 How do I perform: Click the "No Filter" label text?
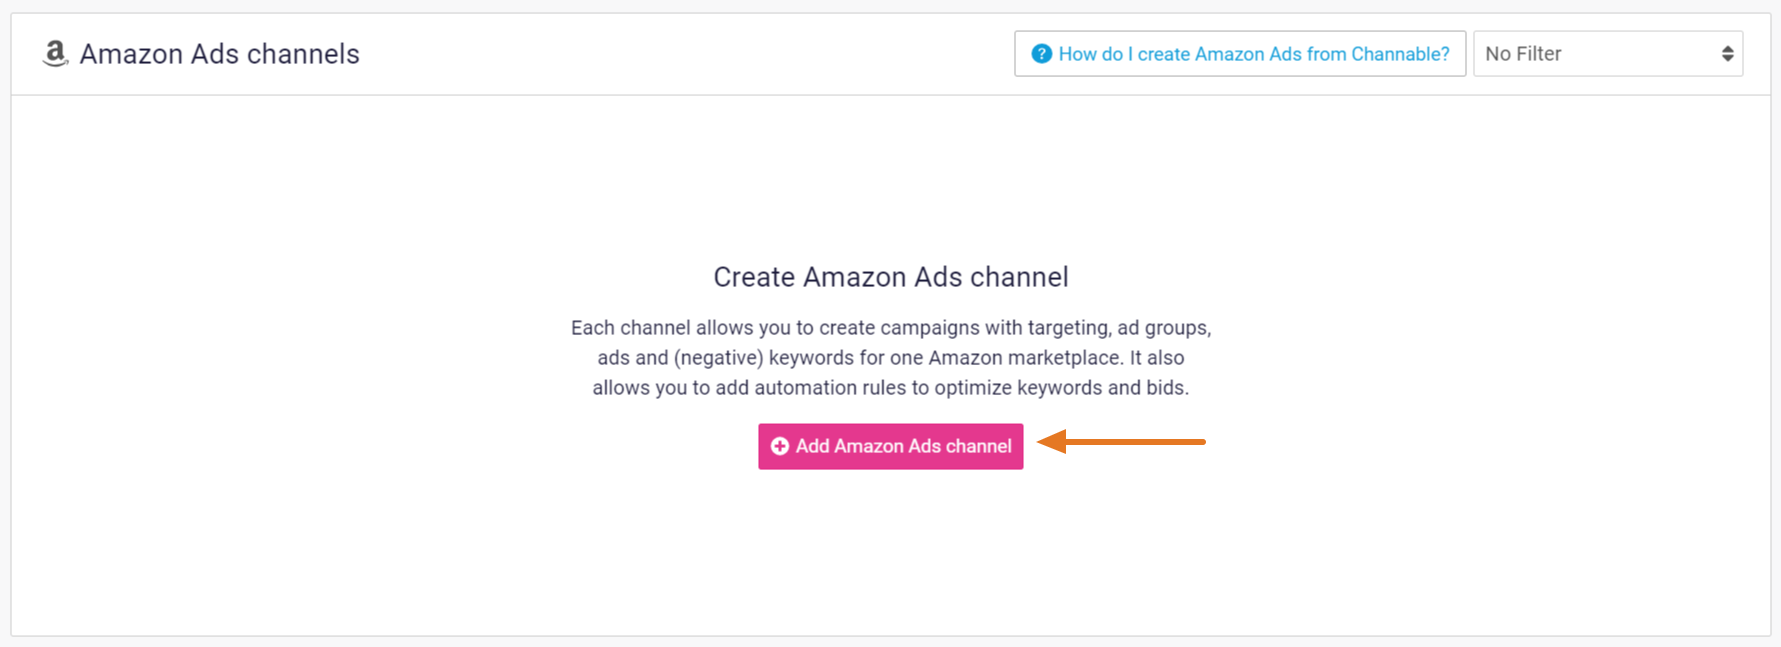[1523, 54]
